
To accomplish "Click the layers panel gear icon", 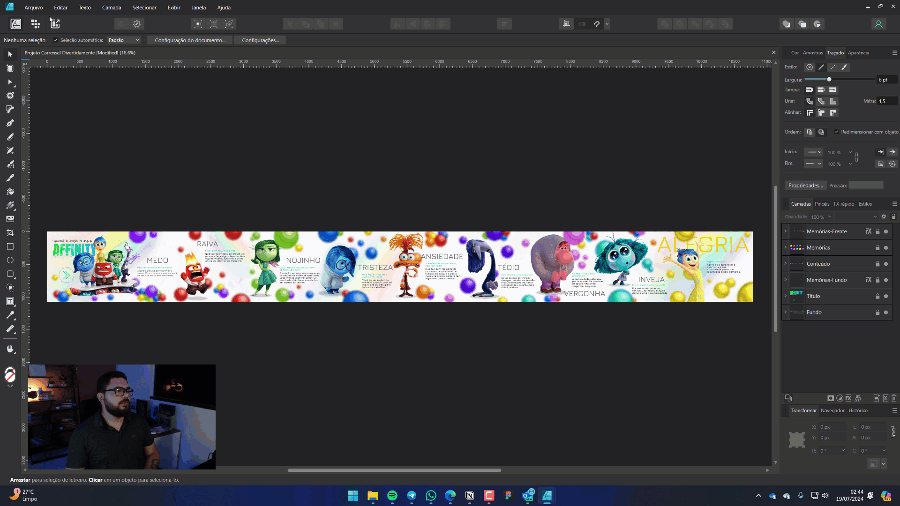I will [x=884, y=217].
